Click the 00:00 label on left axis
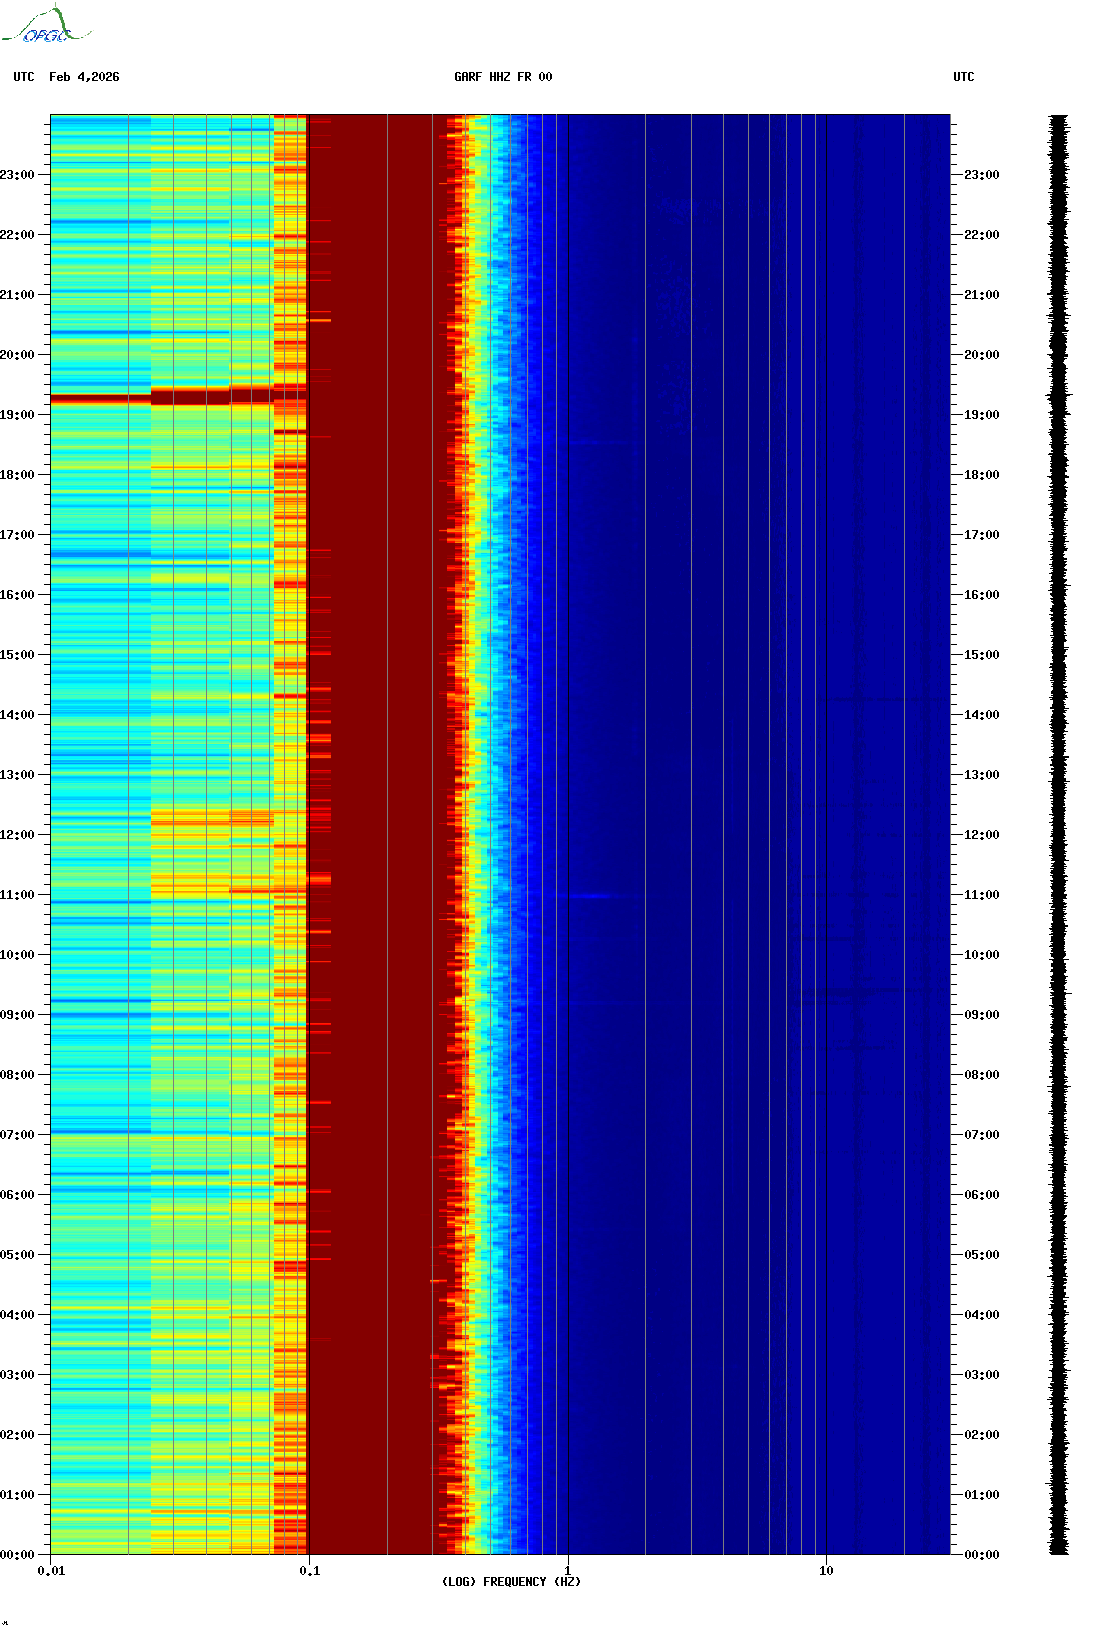1102x1634 pixels. click(x=17, y=1555)
